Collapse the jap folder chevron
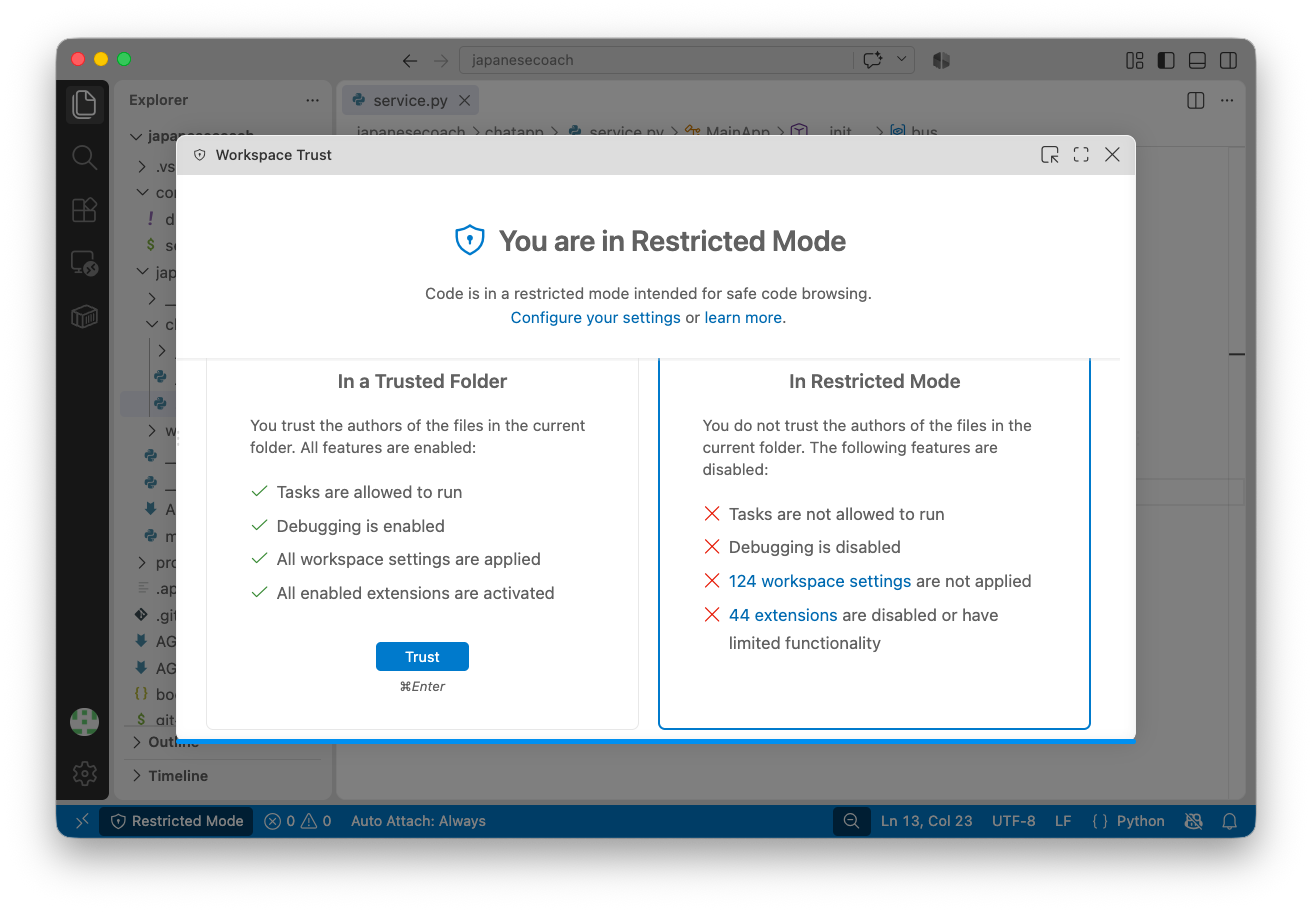The image size is (1312, 912). pyautogui.click(x=142, y=272)
